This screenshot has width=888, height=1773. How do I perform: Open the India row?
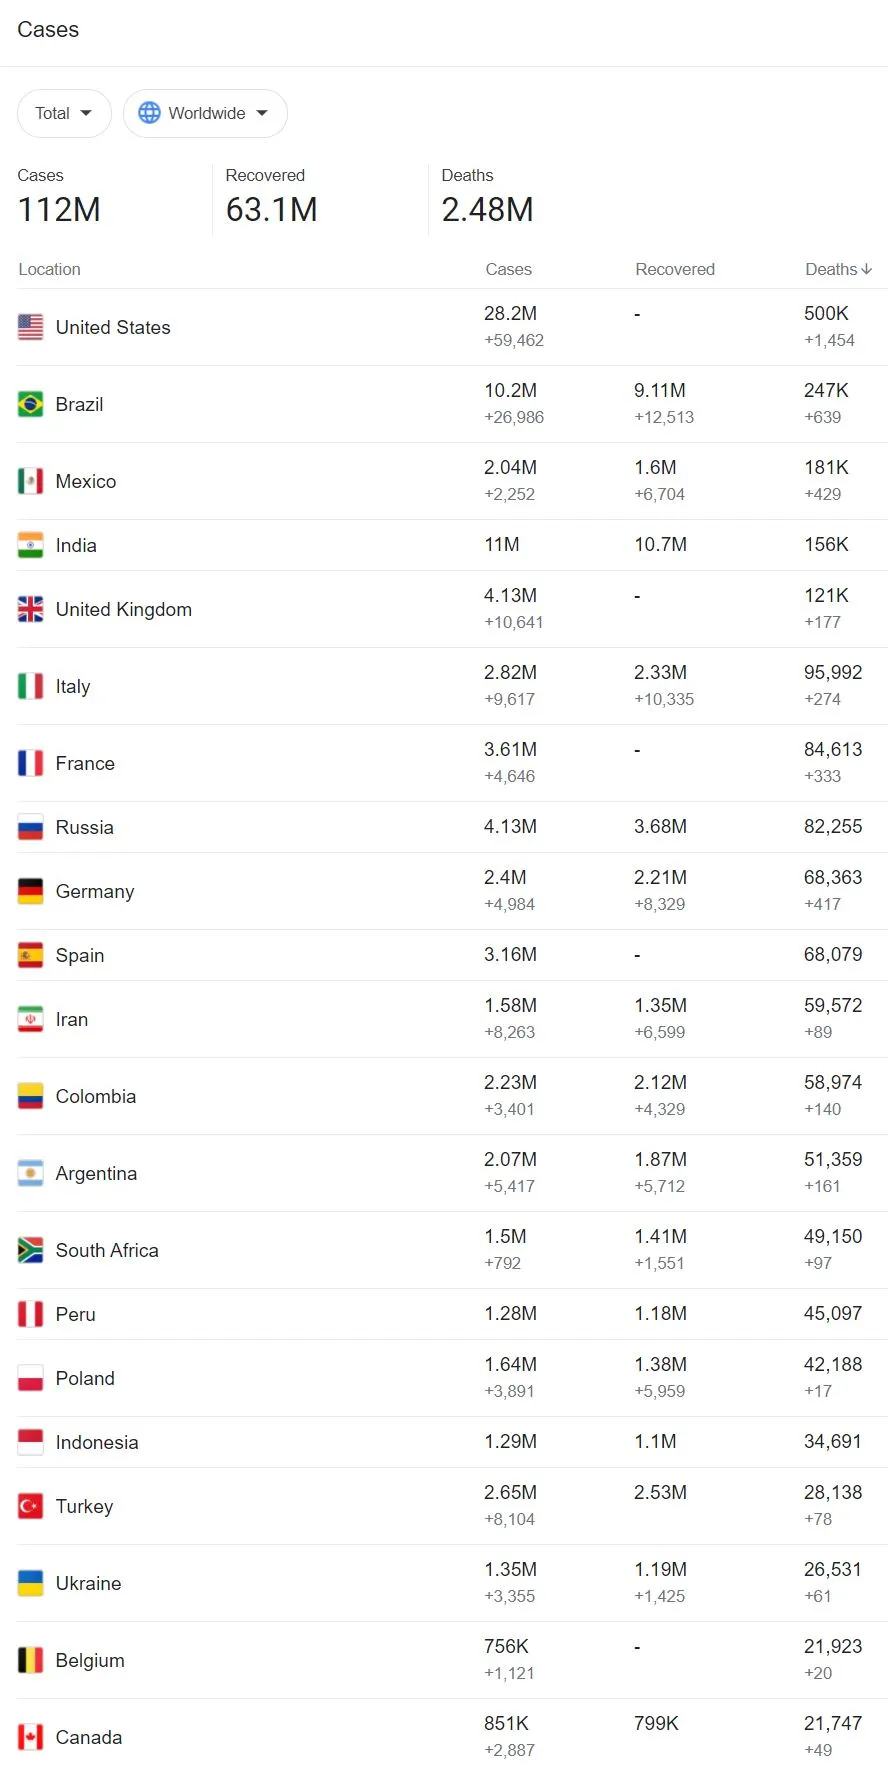click(452, 545)
